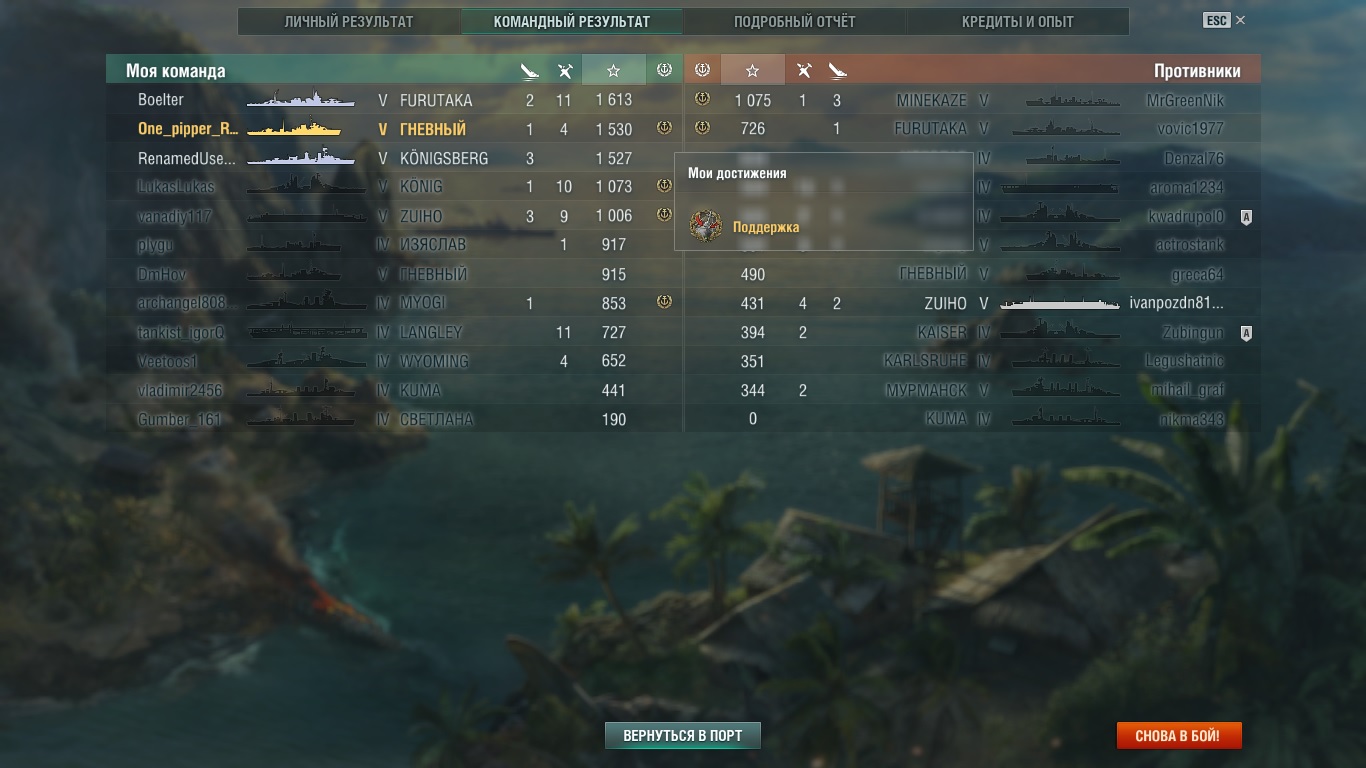Image resolution: width=1366 pixels, height=768 pixels.
Task: Click the FURUTAKA ship silhouette thumbnail for Boelter
Action: tap(301, 100)
